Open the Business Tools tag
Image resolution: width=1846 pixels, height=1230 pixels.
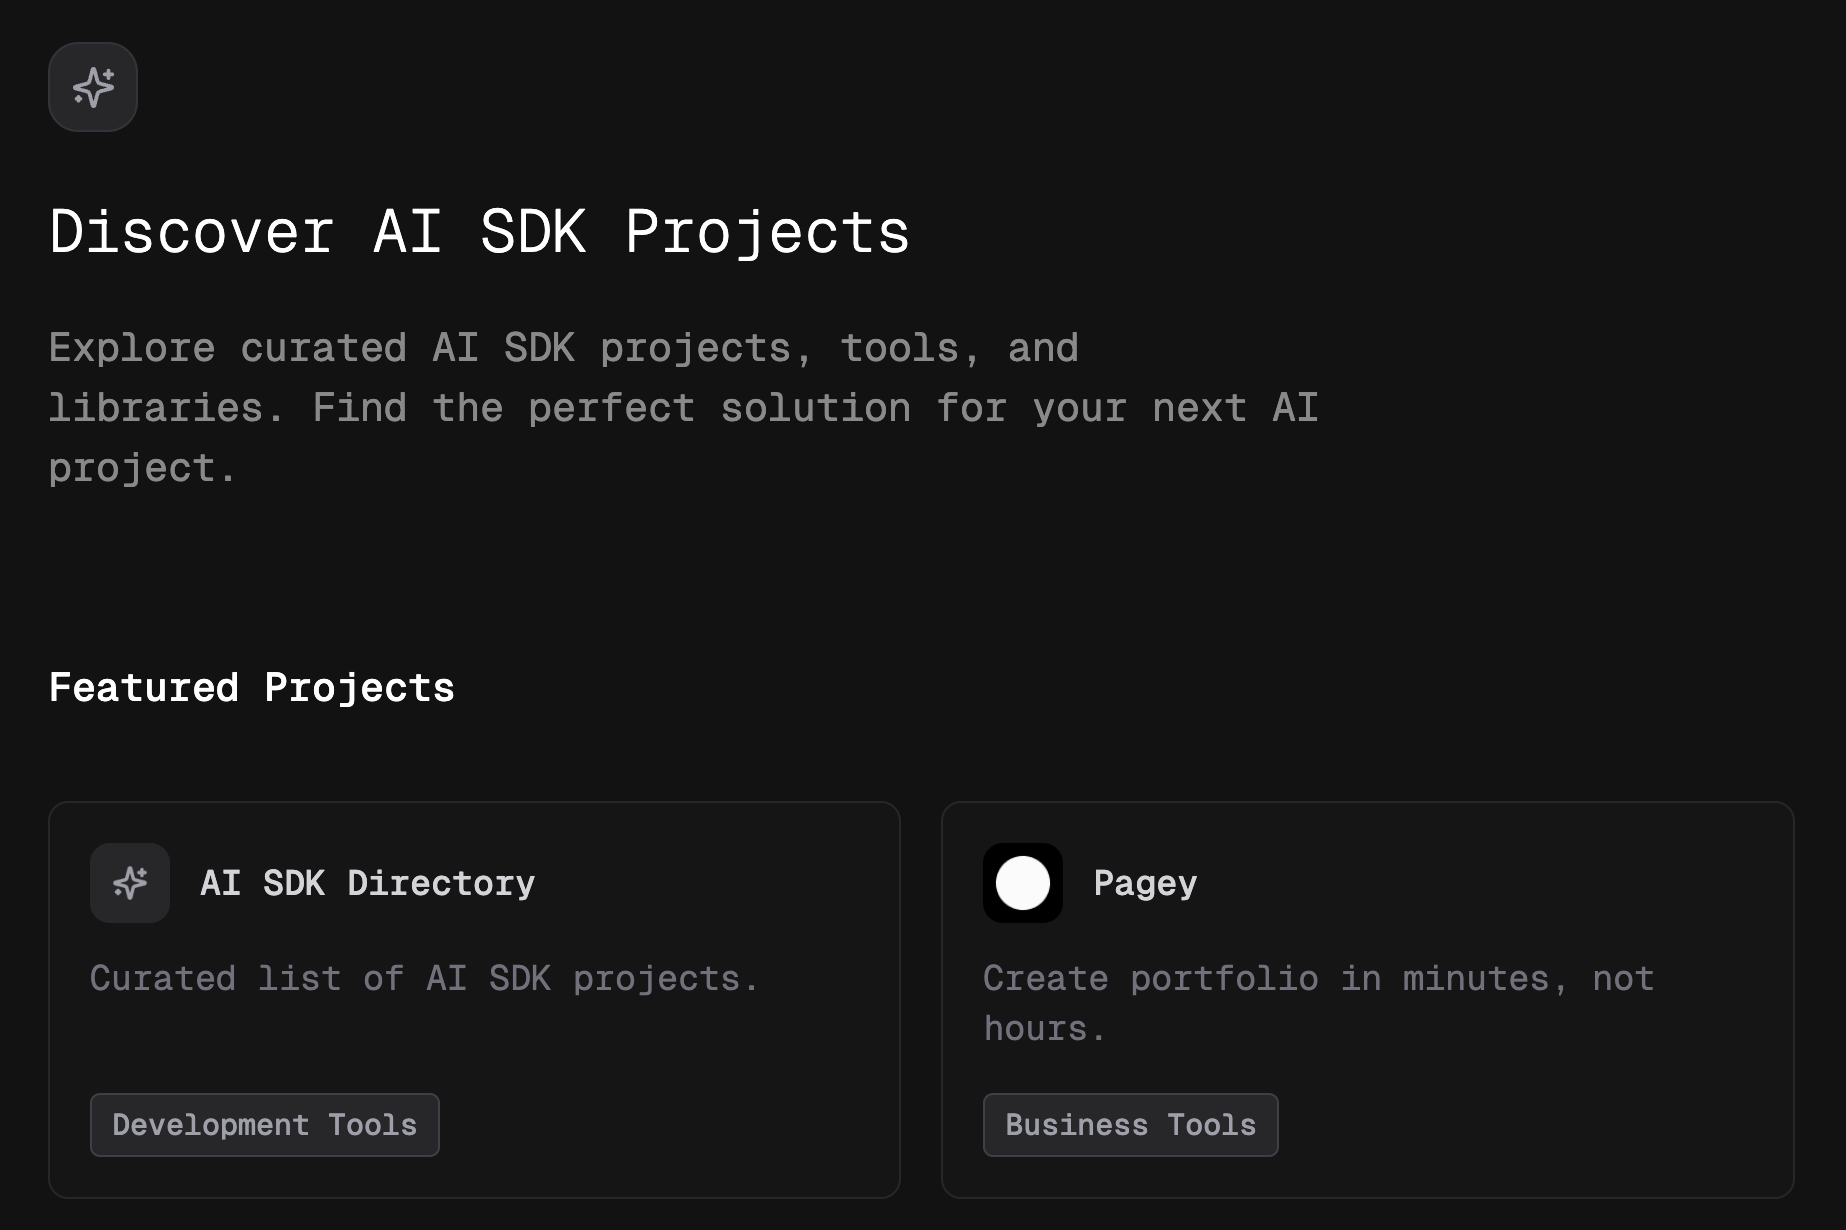click(x=1130, y=1125)
